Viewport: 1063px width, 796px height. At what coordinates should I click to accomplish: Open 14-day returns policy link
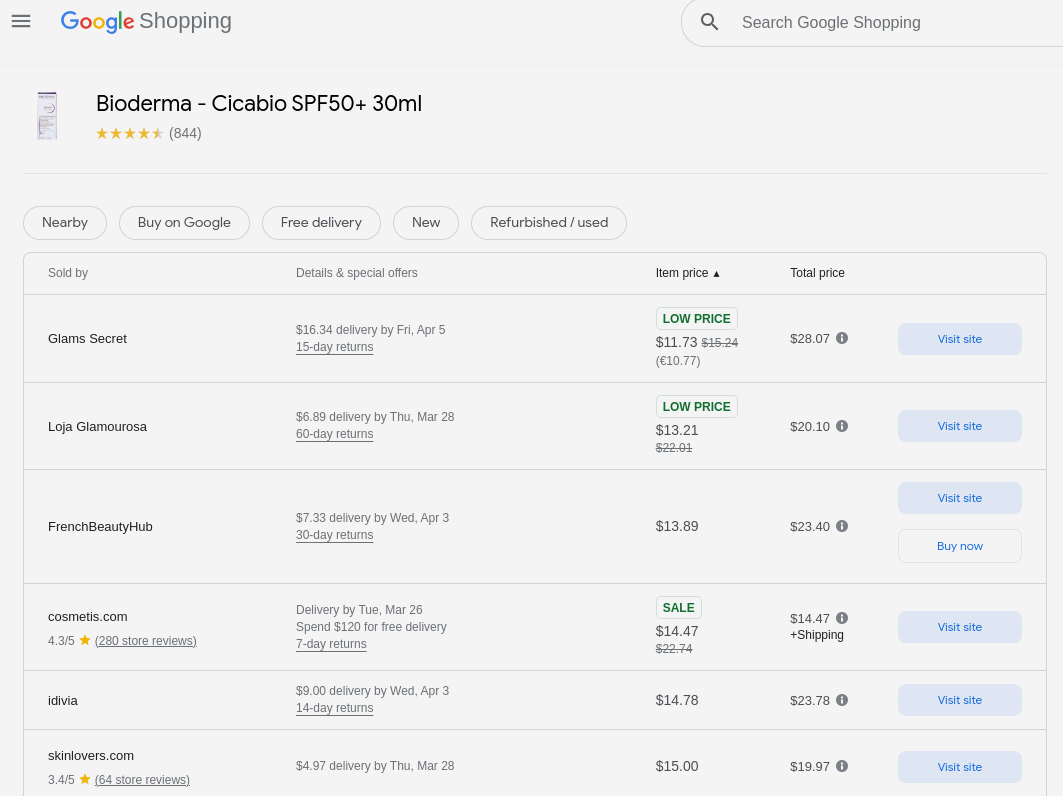334,708
